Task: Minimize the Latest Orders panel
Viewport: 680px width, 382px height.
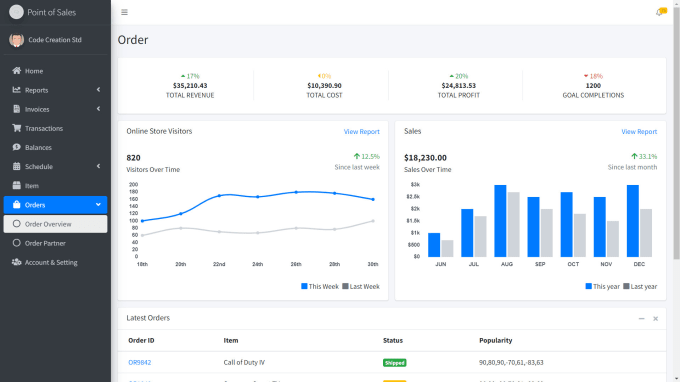Action: pos(641,319)
